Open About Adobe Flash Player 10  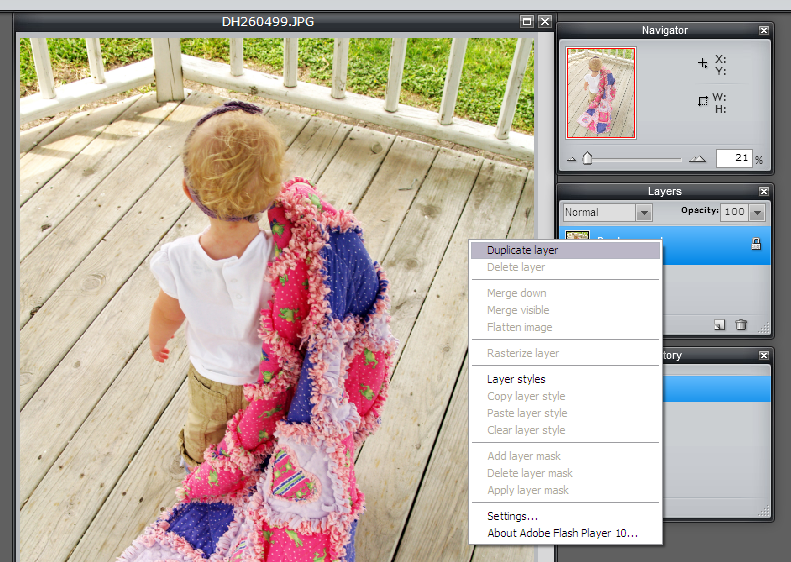click(x=565, y=533)
